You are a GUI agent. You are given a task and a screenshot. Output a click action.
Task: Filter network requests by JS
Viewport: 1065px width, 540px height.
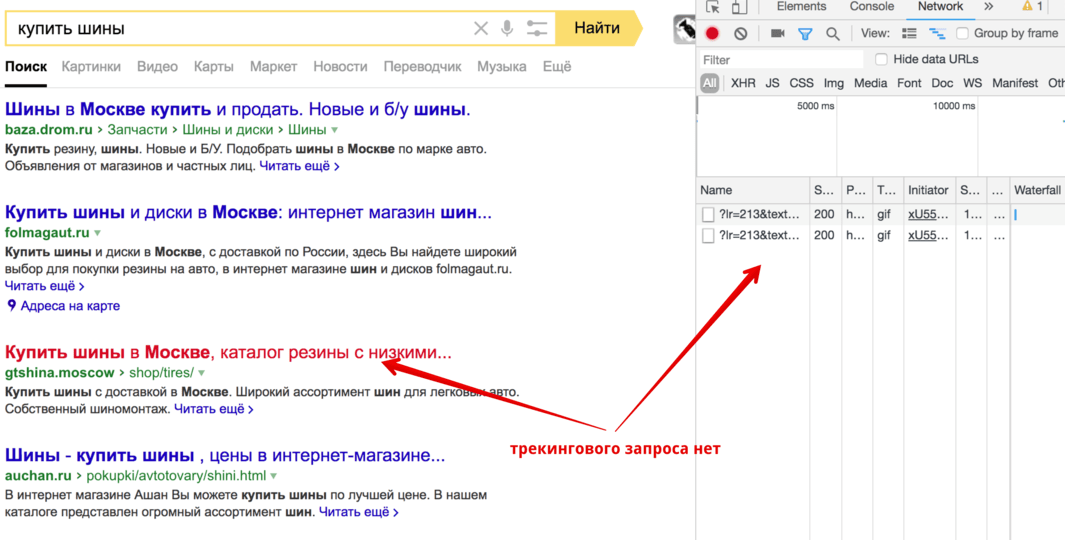coord(772,83)
